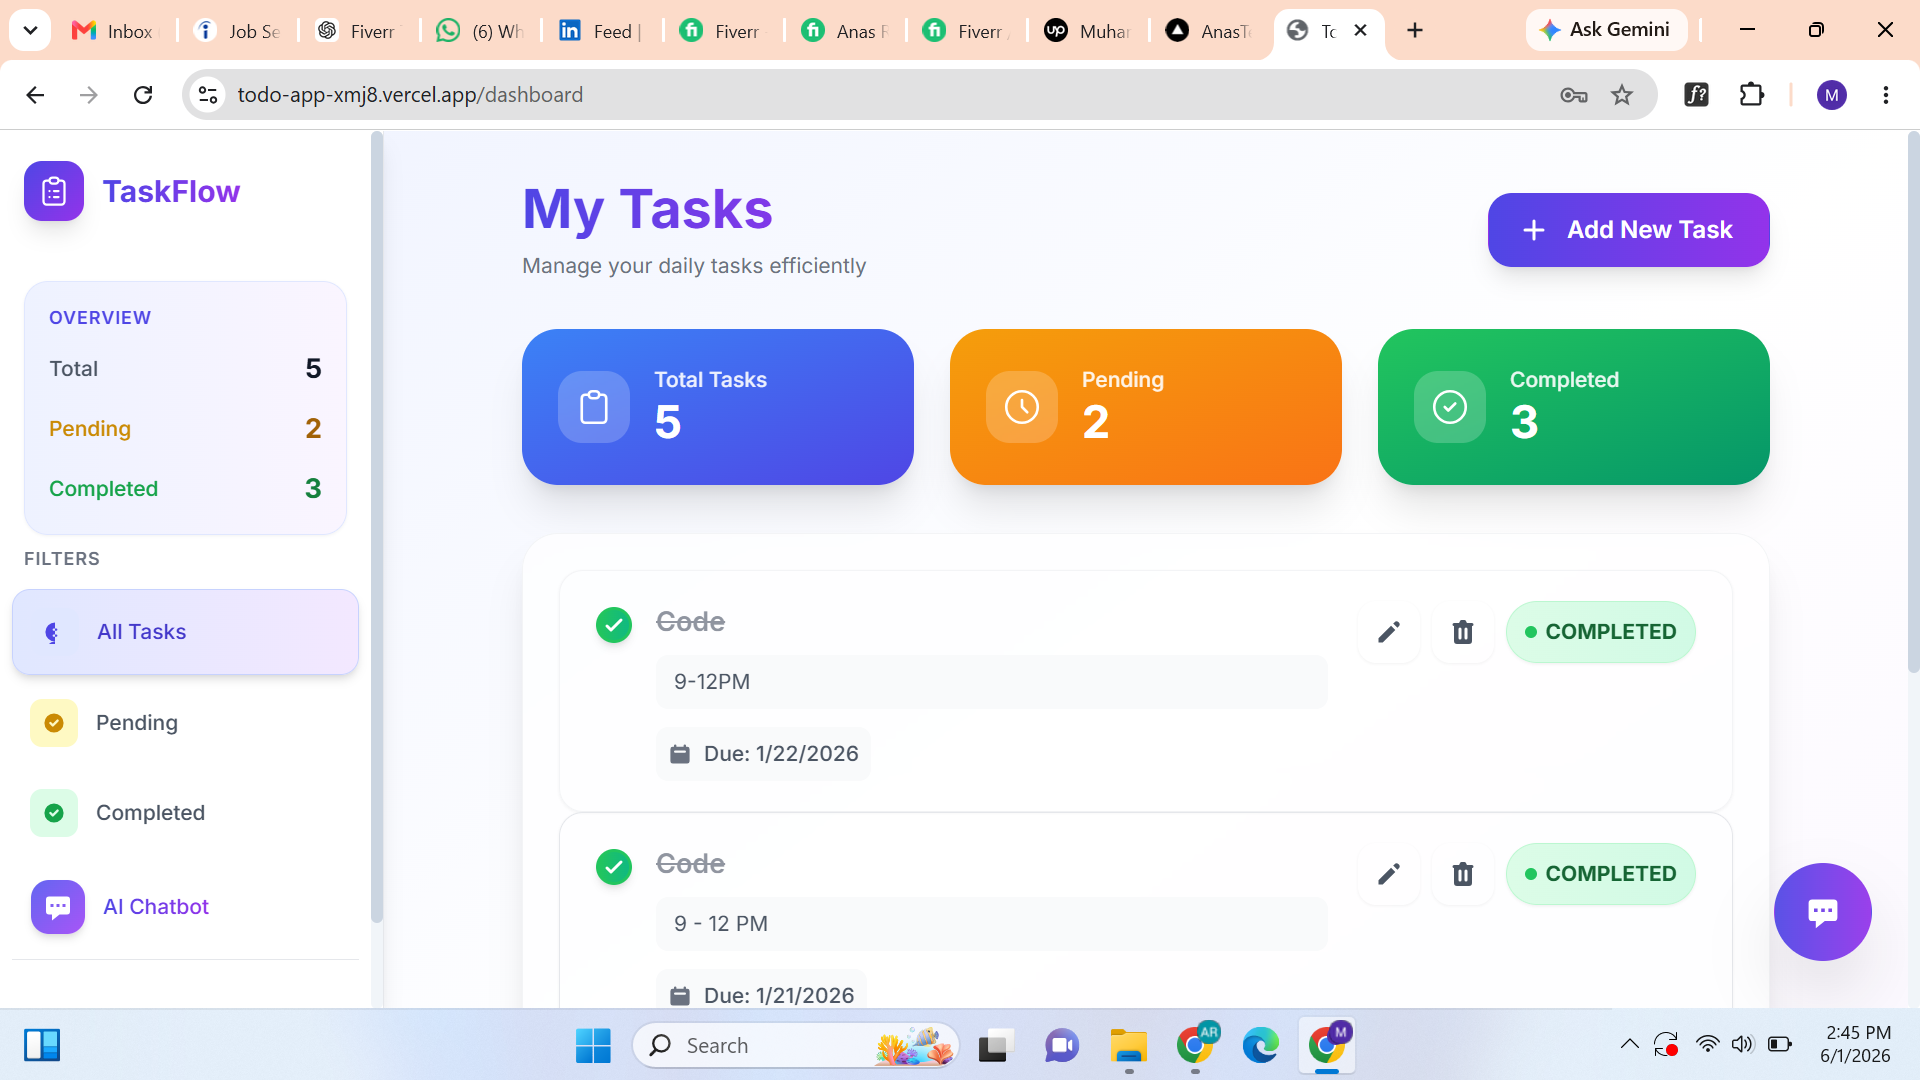
Task: Show hidden system tray icons chevron
Action: tap(1629, 1045)
